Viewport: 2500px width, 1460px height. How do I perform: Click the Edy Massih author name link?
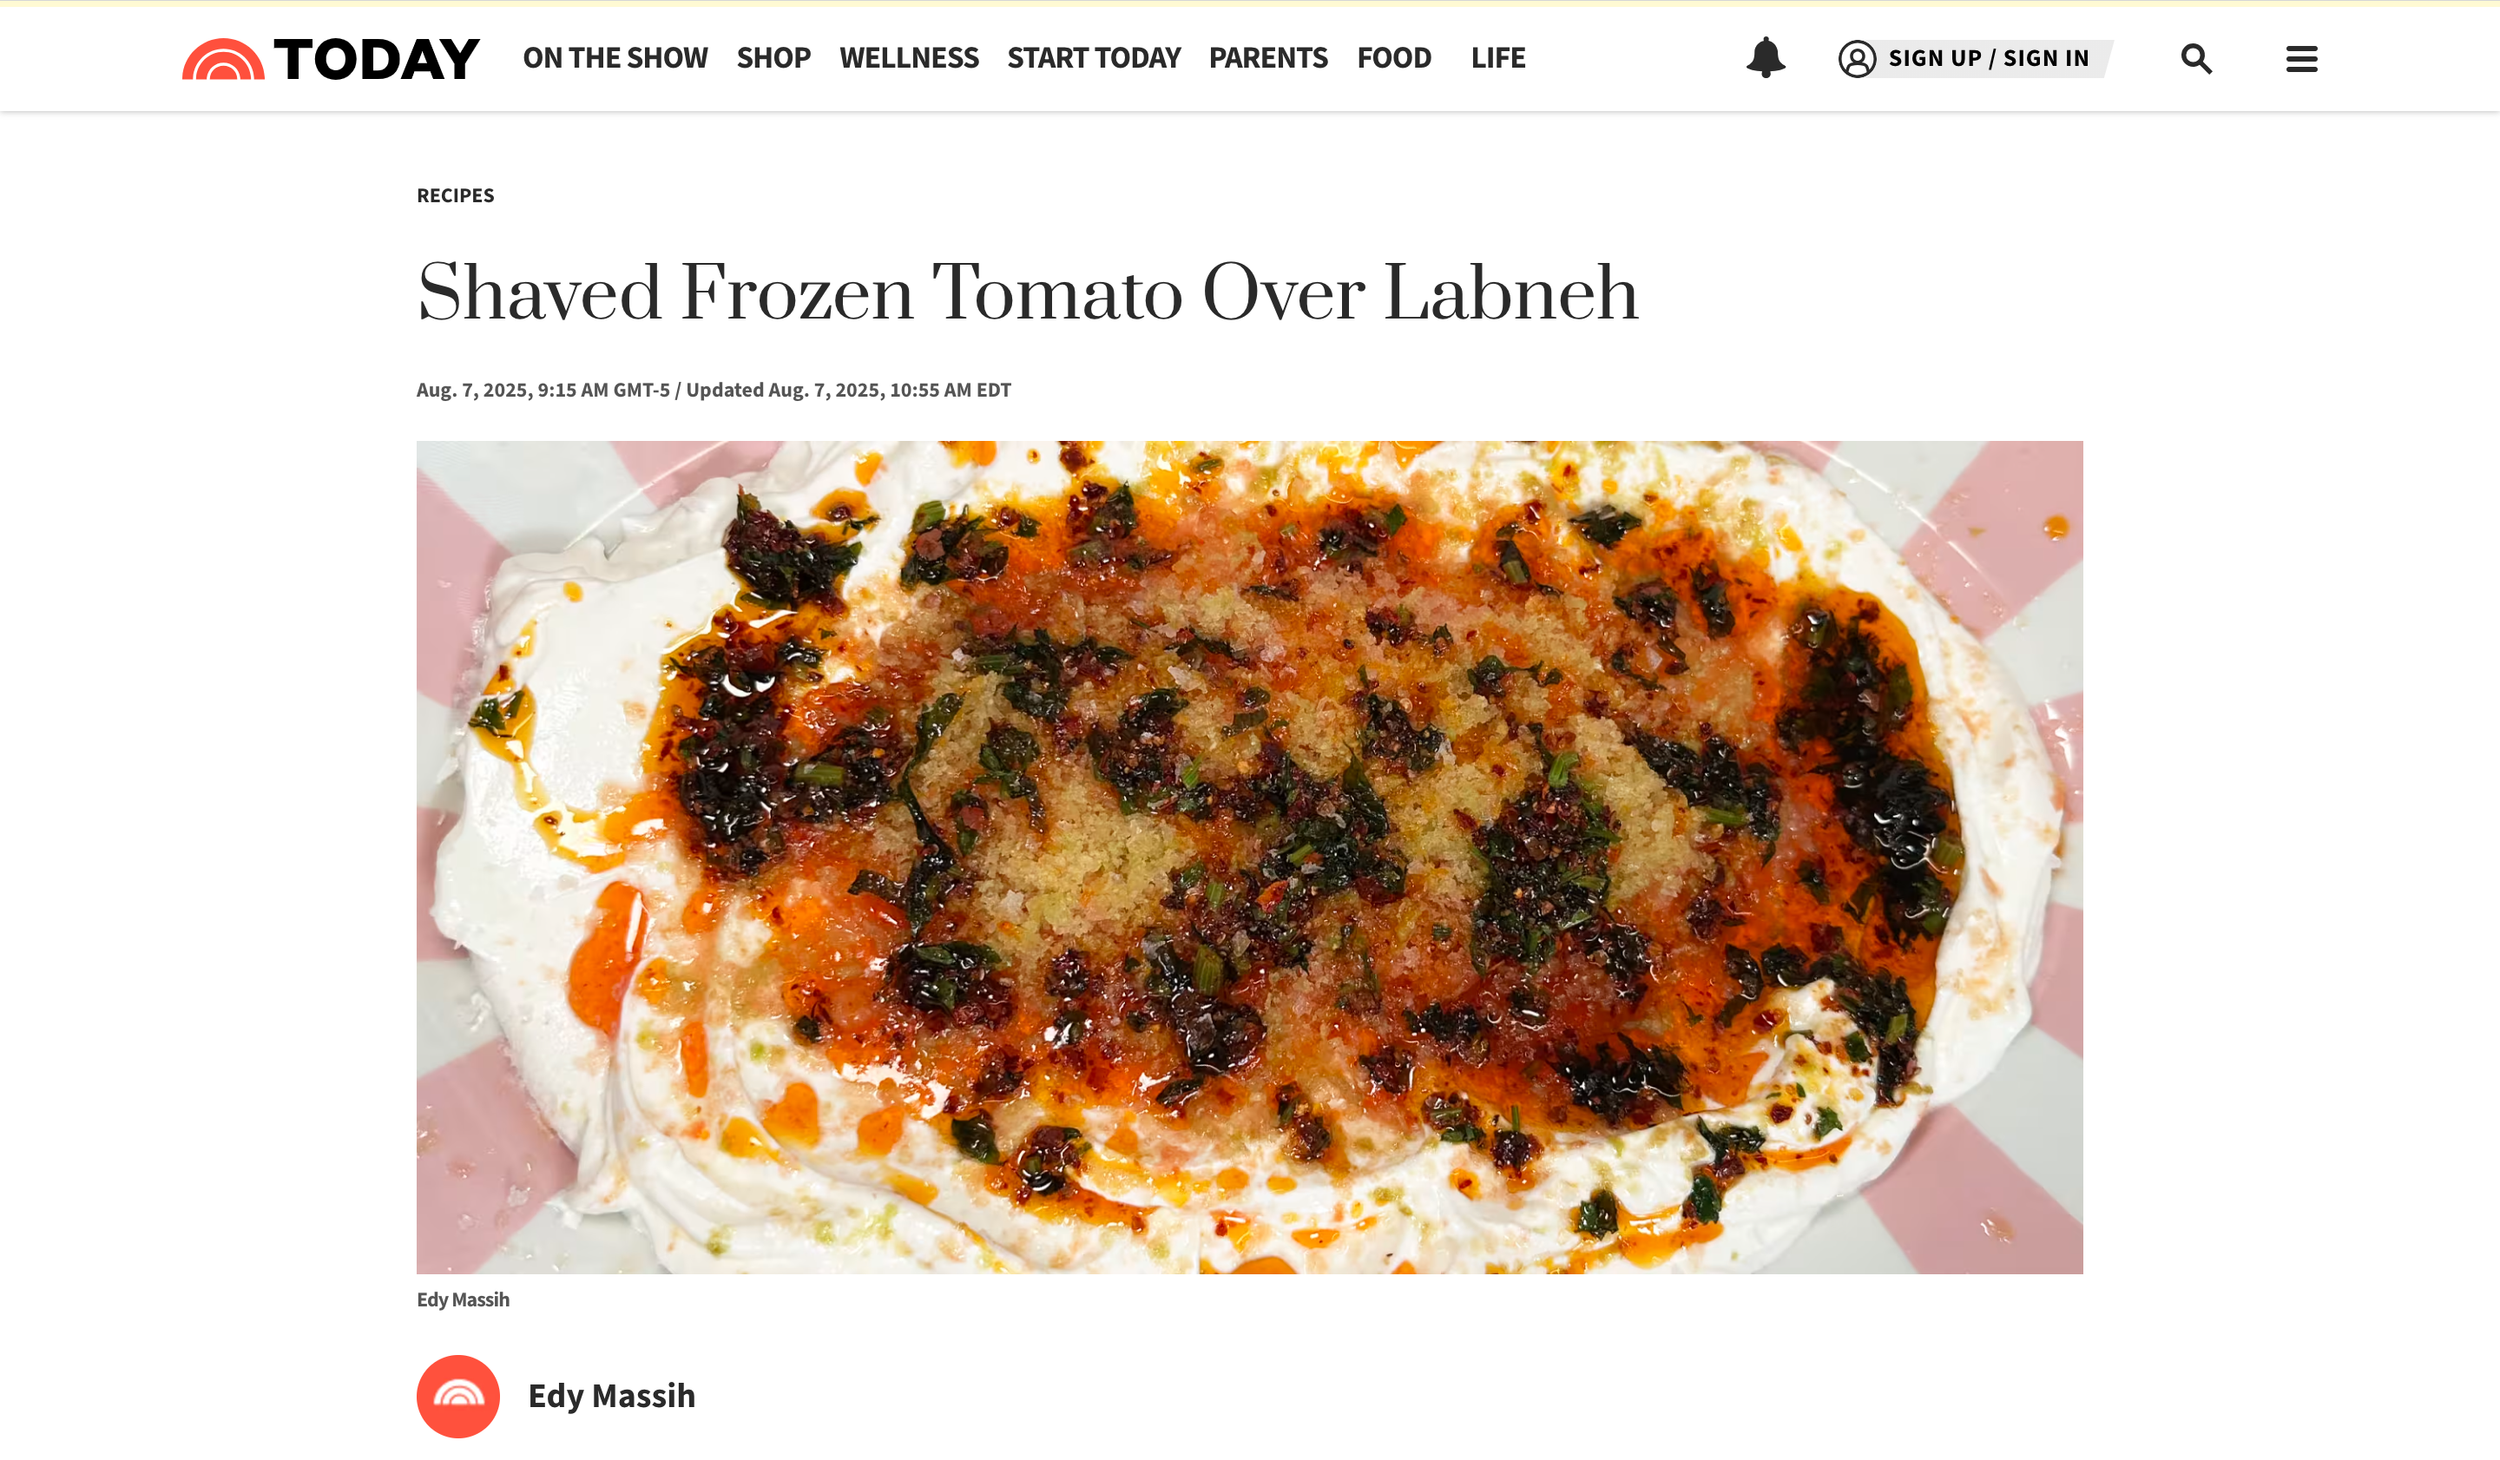click(x=611, y=1396)
